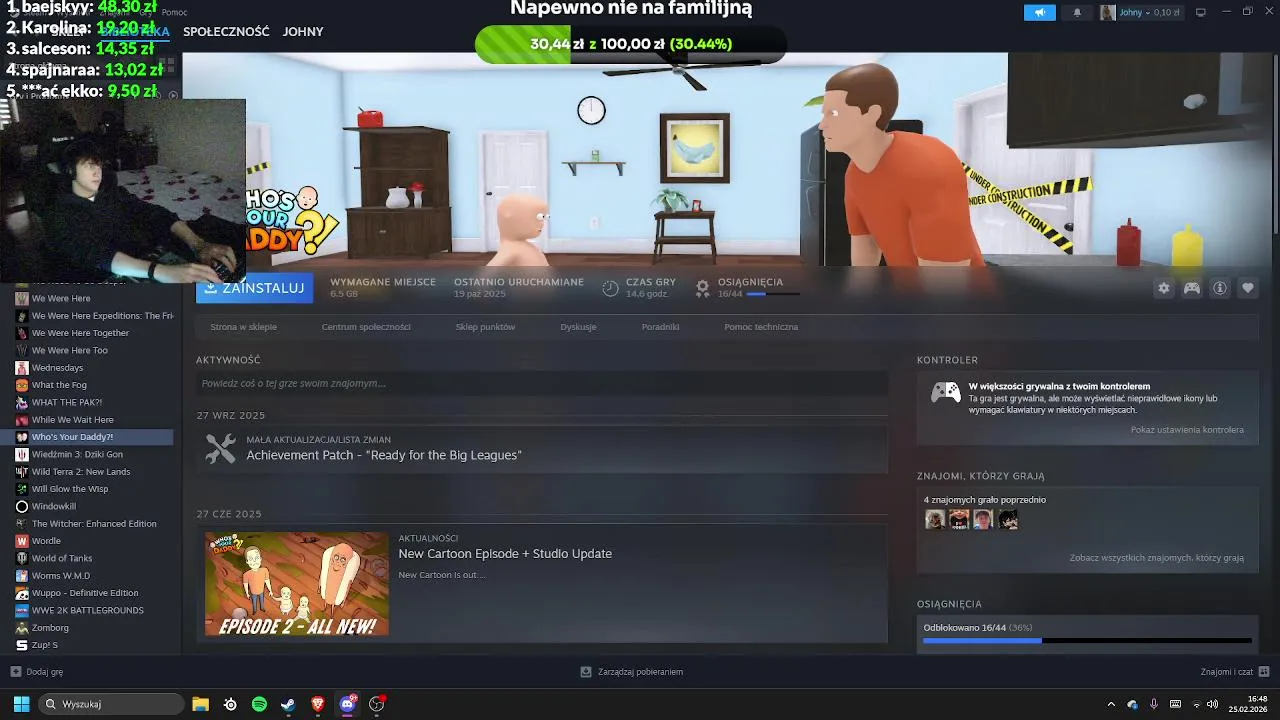
Task: Click the microphone tray icon
Action: coord(1154,704)
